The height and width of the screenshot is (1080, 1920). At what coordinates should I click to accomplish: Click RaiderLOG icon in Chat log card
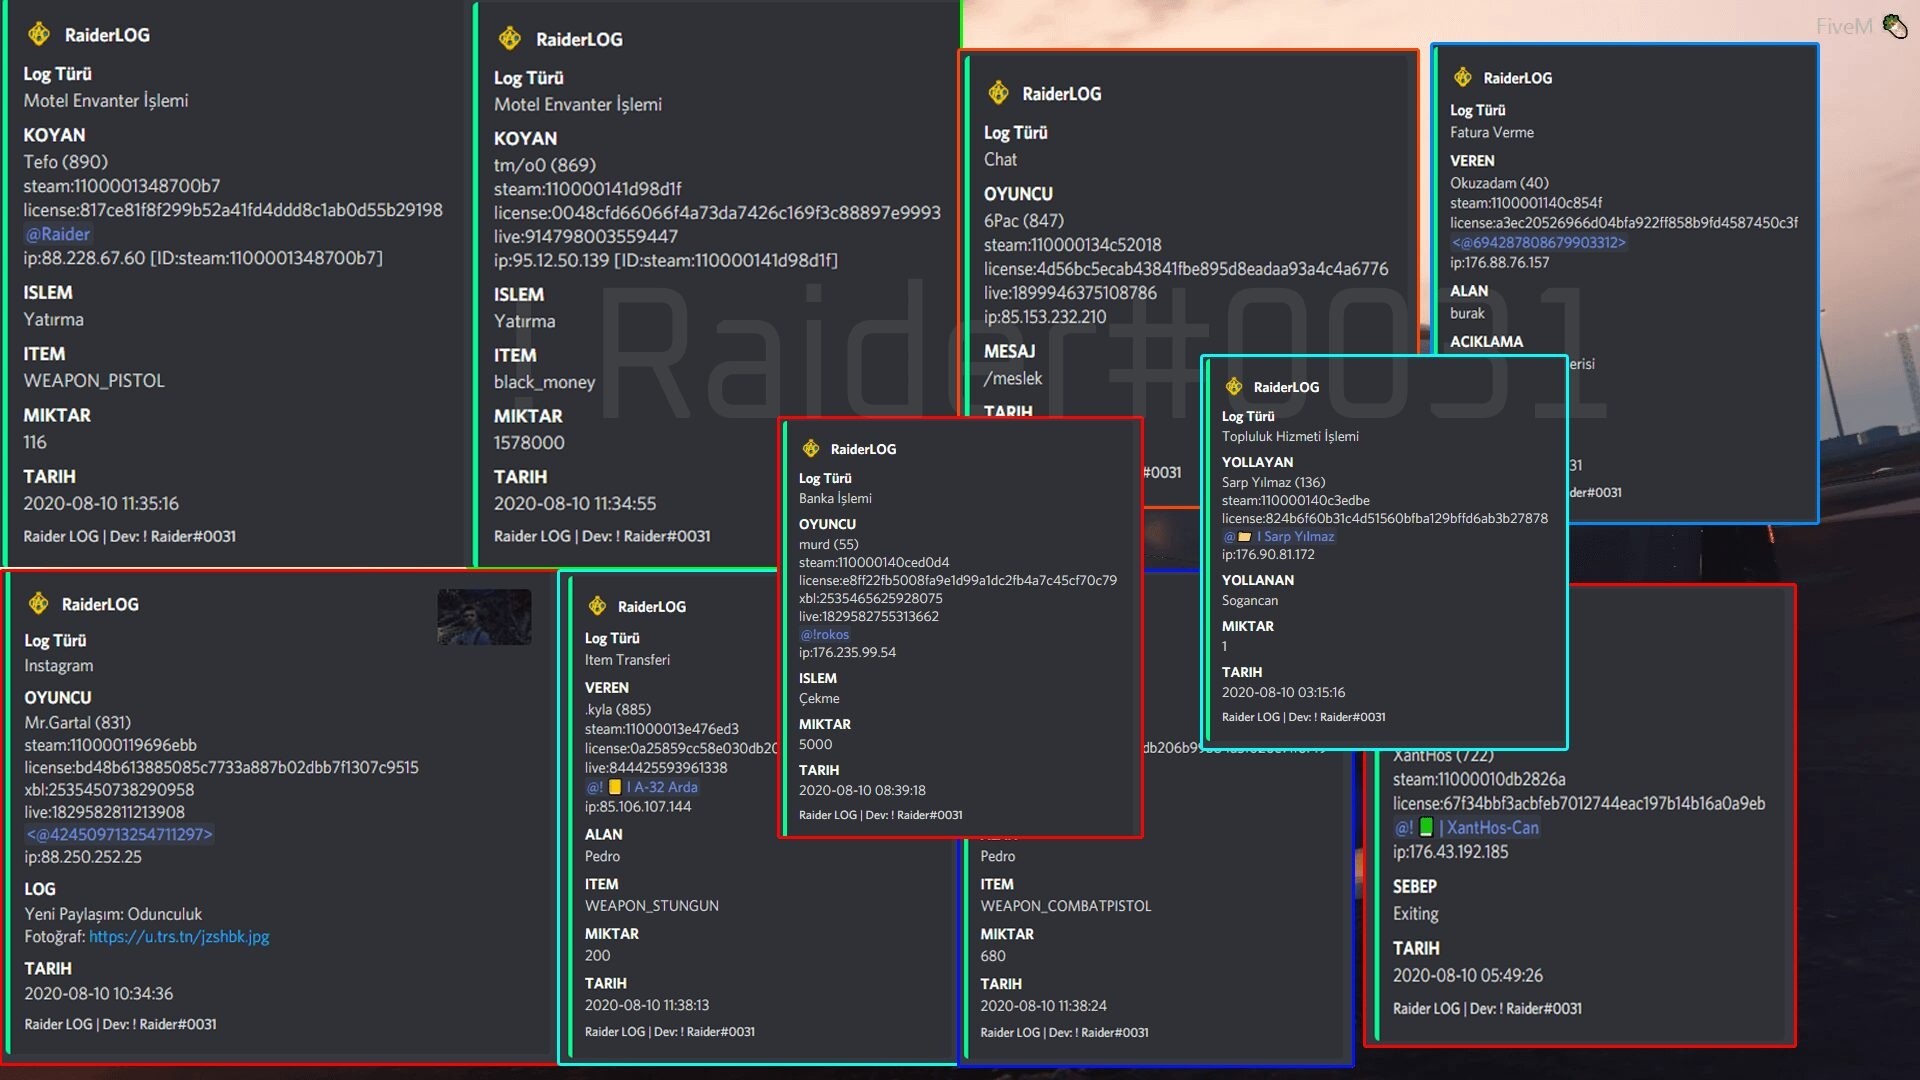(x=998, y=93)
